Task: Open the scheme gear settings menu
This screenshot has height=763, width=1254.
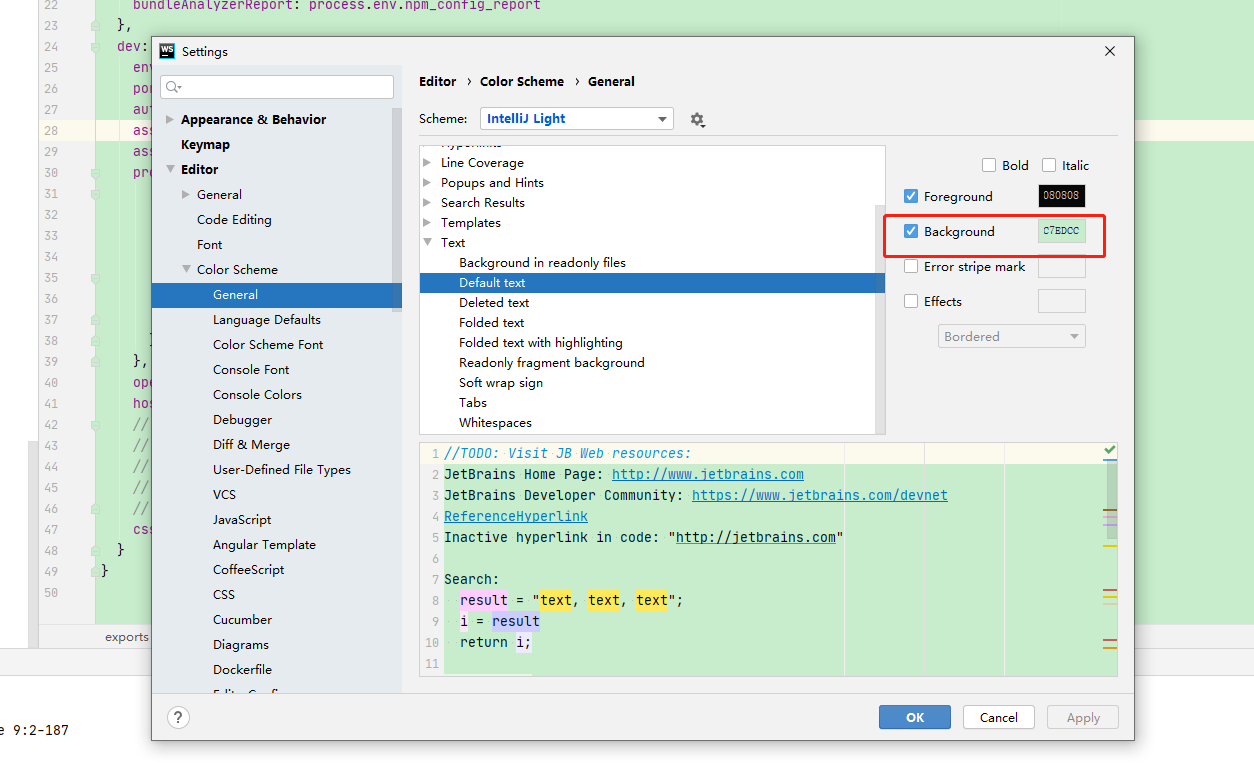Action: click(x=697, y=118)
